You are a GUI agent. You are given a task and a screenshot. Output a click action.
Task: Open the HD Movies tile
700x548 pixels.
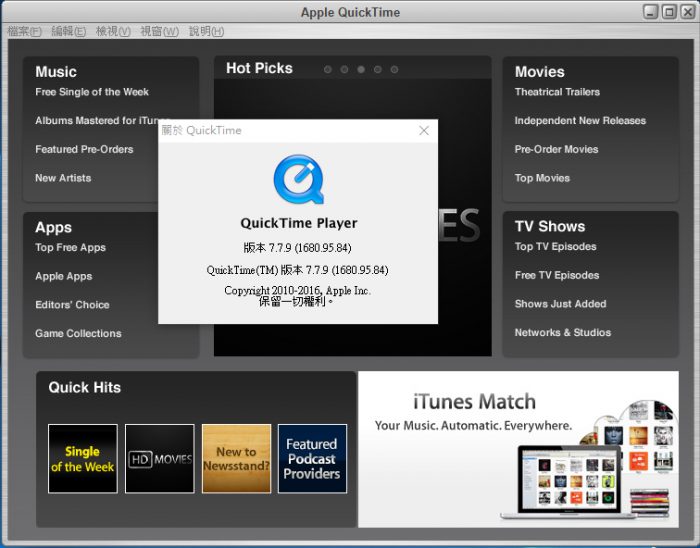pyautogui.click(x=159, y=459)
